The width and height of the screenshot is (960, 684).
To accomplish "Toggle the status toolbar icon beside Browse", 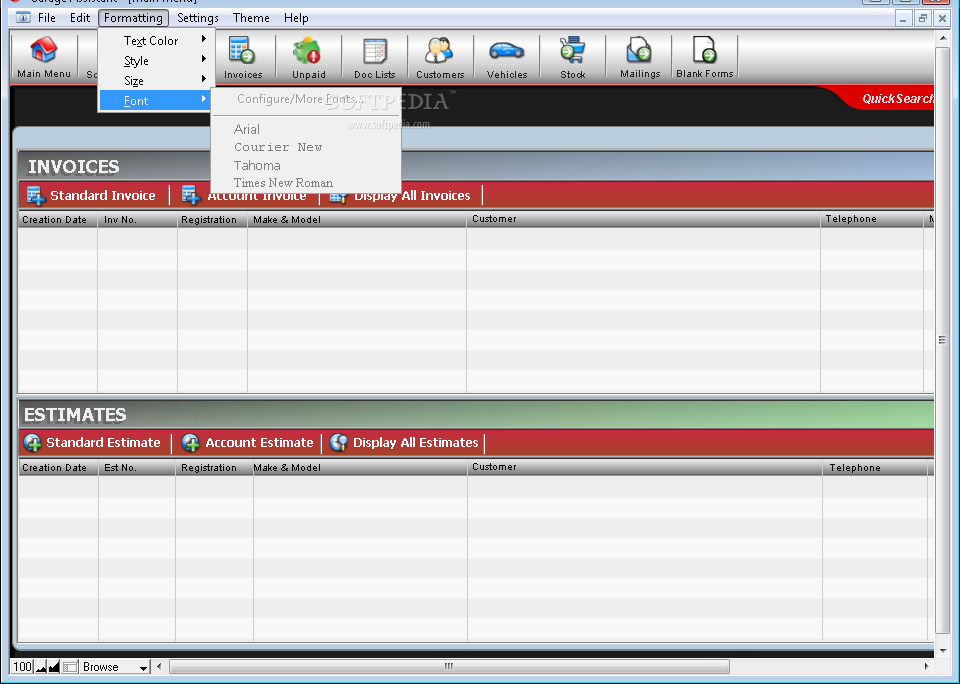I will click(x=70, y=667).
